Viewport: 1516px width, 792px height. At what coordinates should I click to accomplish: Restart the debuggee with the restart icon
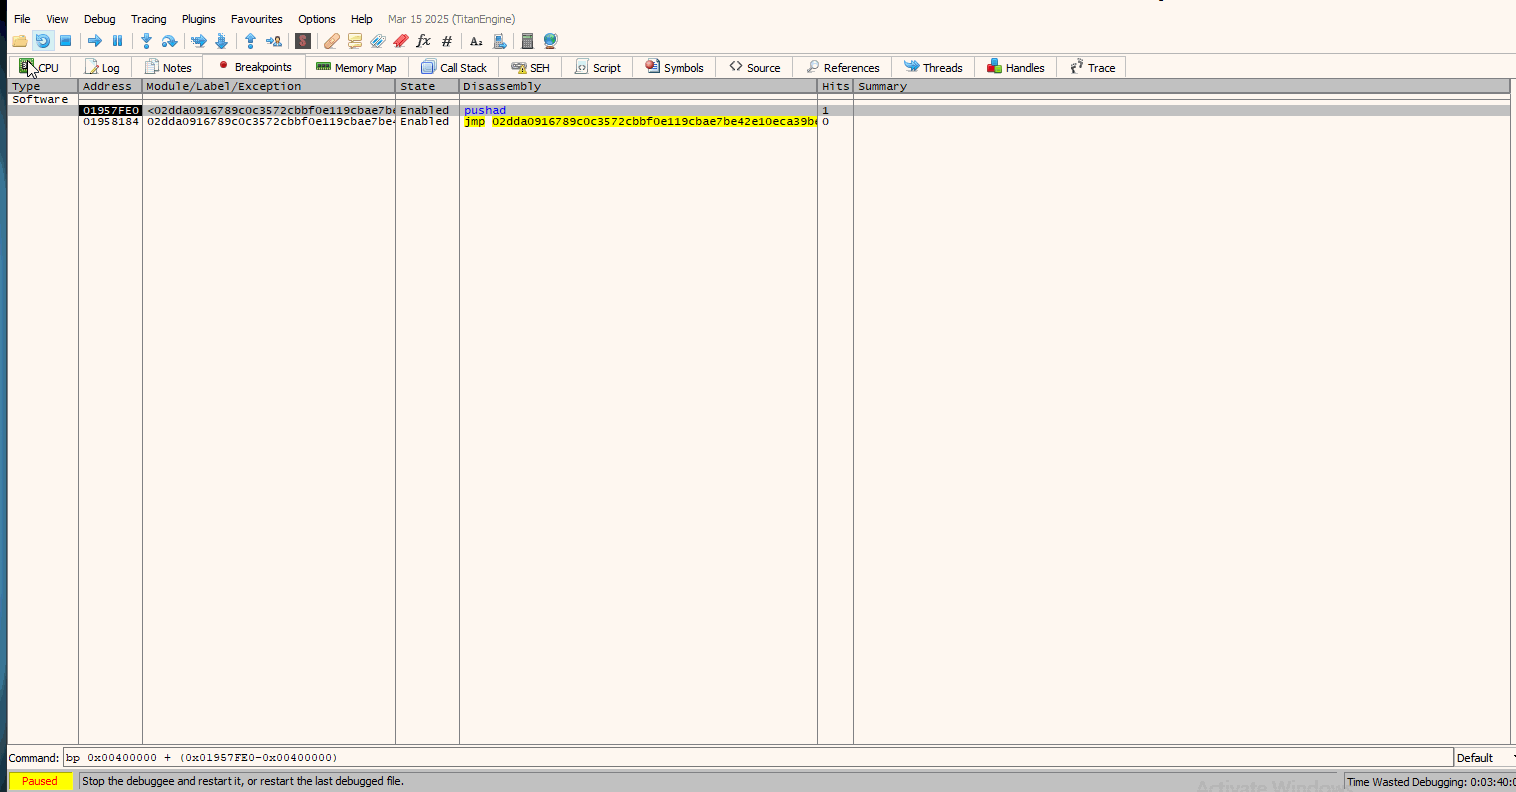42,41
